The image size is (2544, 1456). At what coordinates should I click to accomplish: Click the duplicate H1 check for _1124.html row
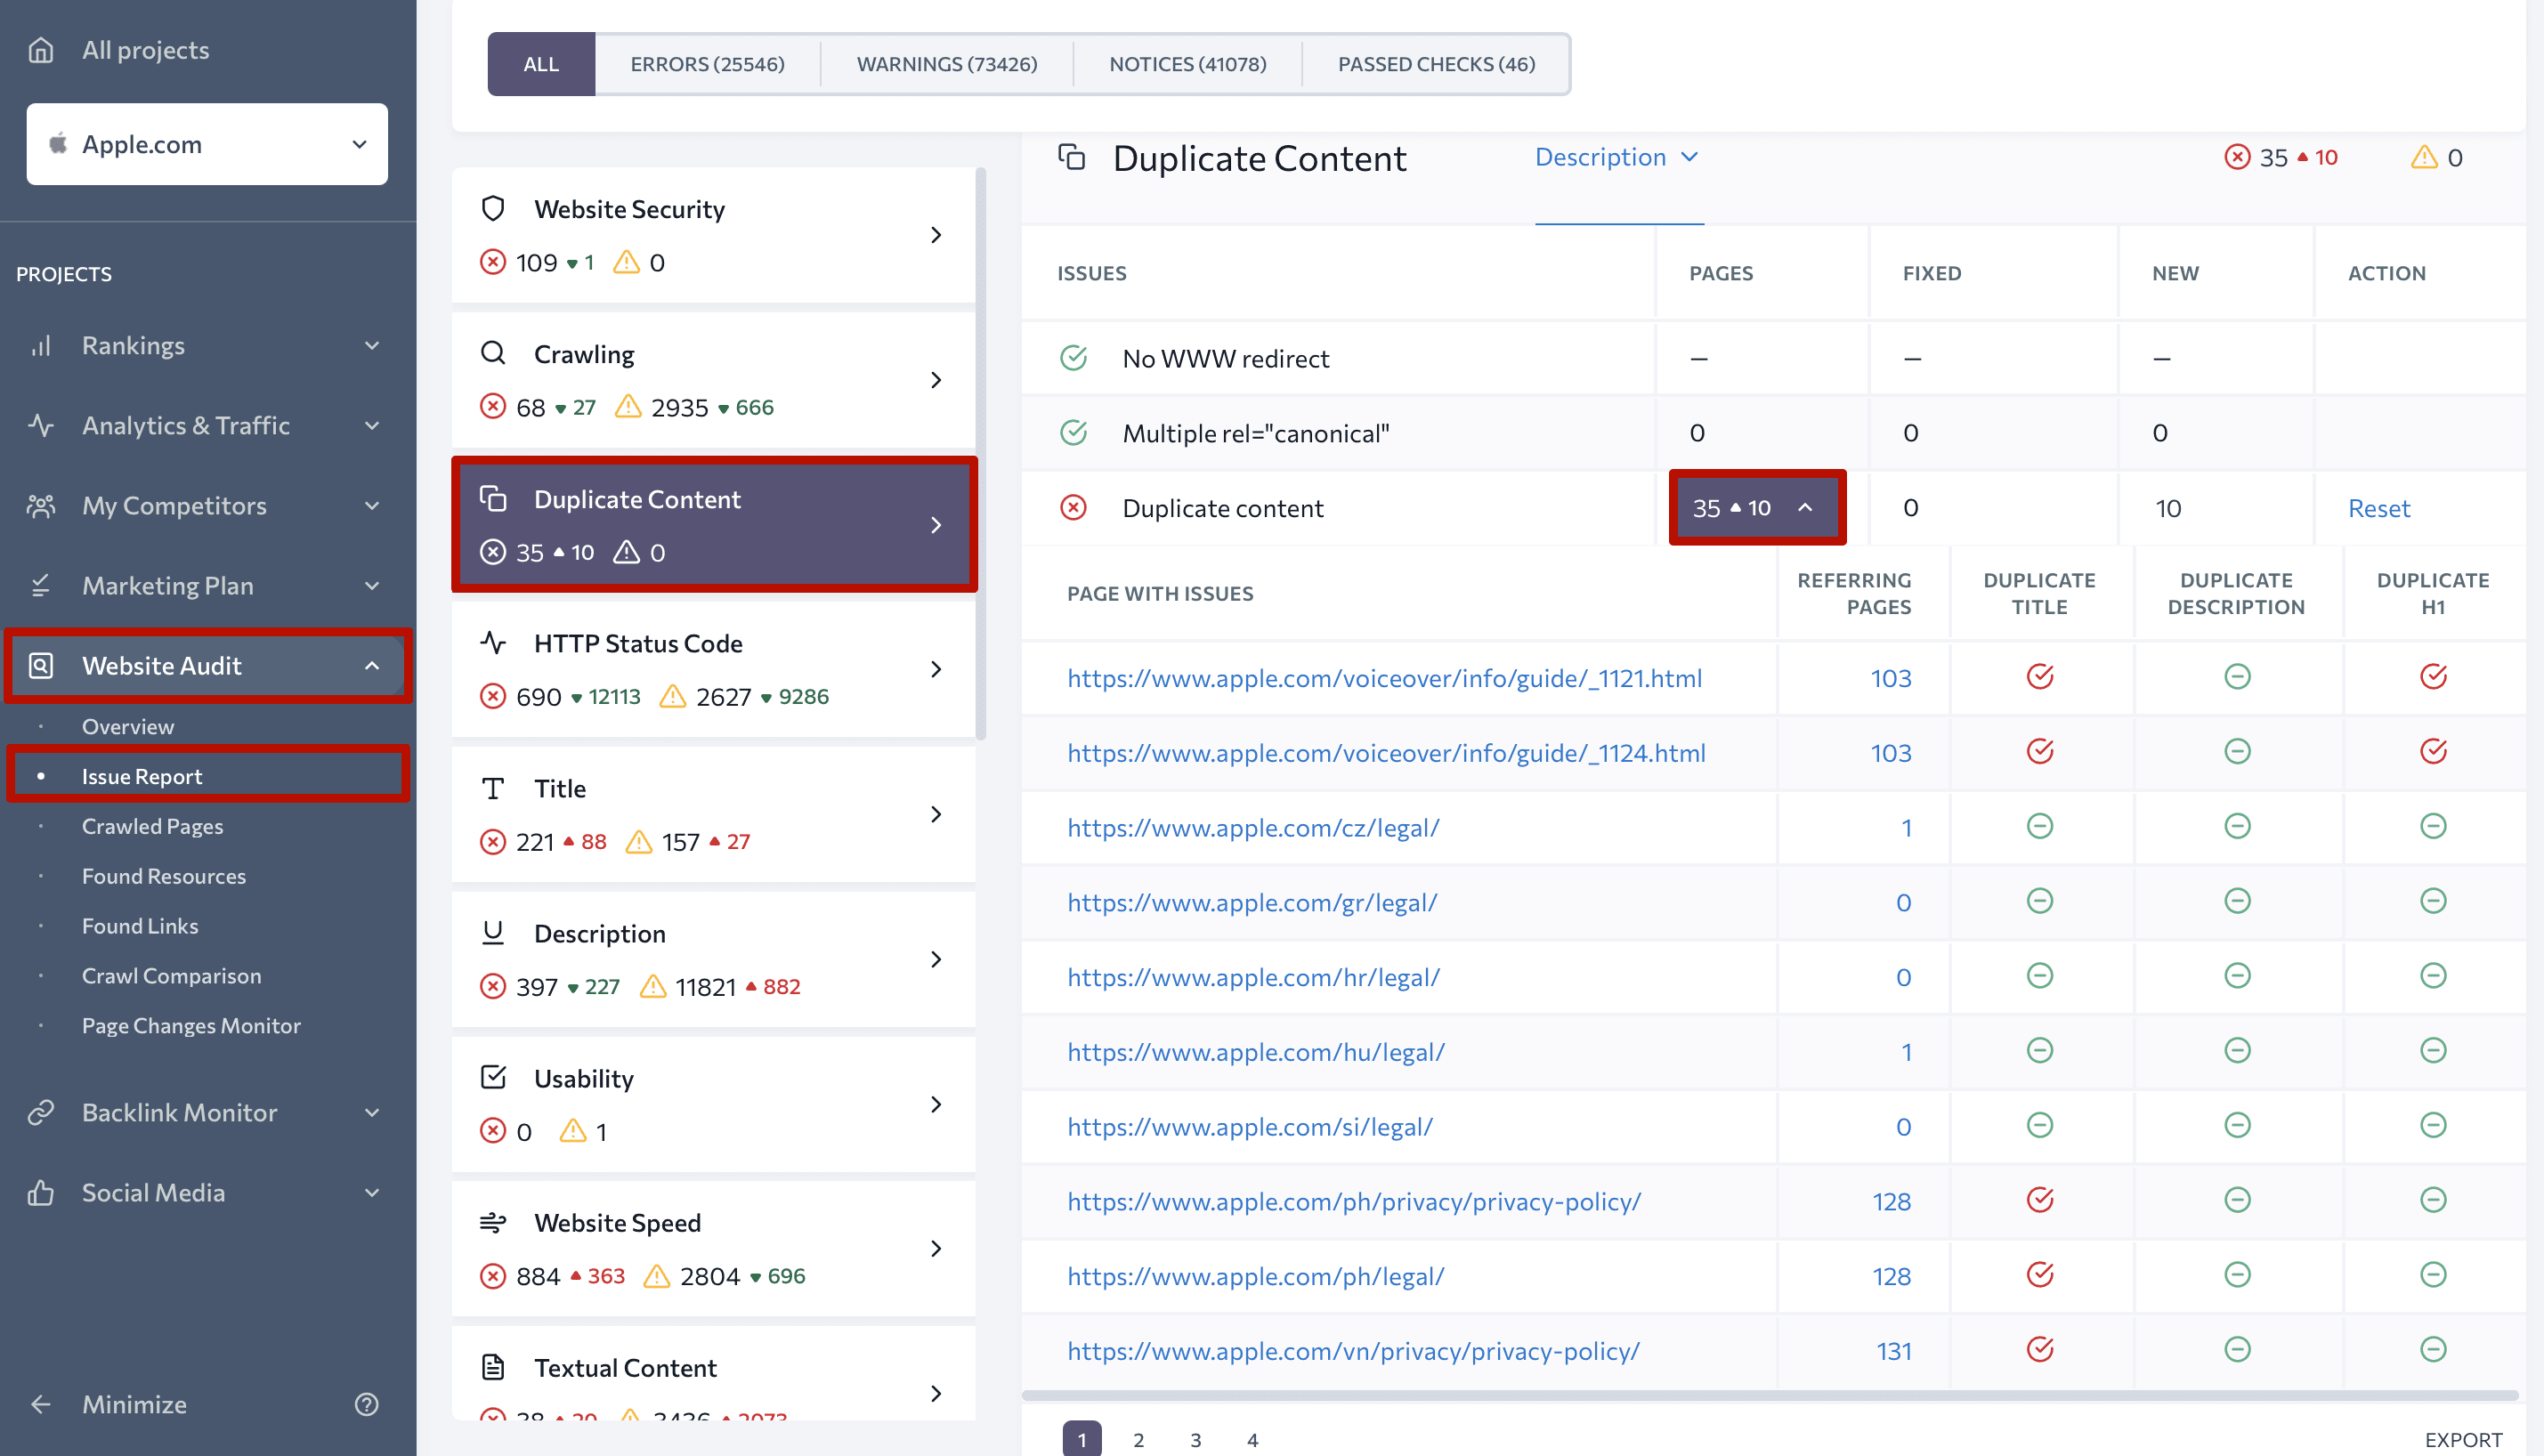click(2432, 752)
